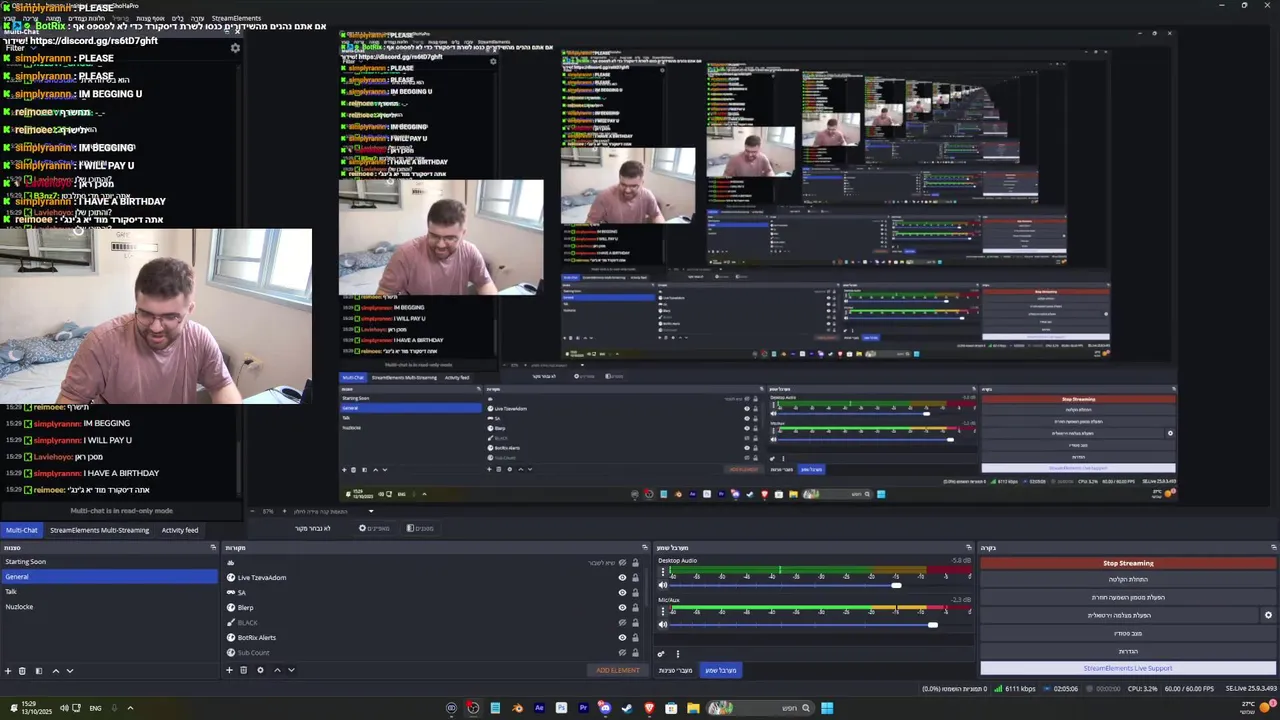The width and height of the screenshot is (1280, 720).
Task: Open scene filters icon in Scenes panel
Action: pyautogui.click(x=39, y=671)
